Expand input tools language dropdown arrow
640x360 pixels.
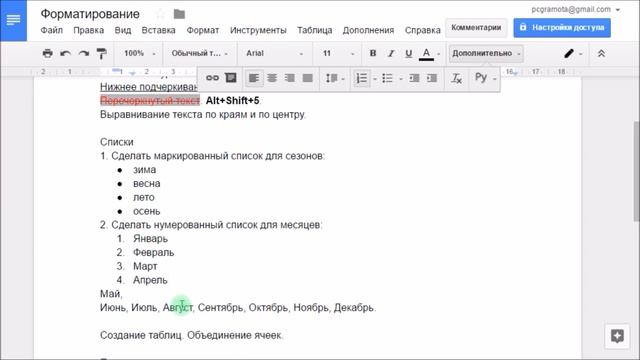point(494,79)
